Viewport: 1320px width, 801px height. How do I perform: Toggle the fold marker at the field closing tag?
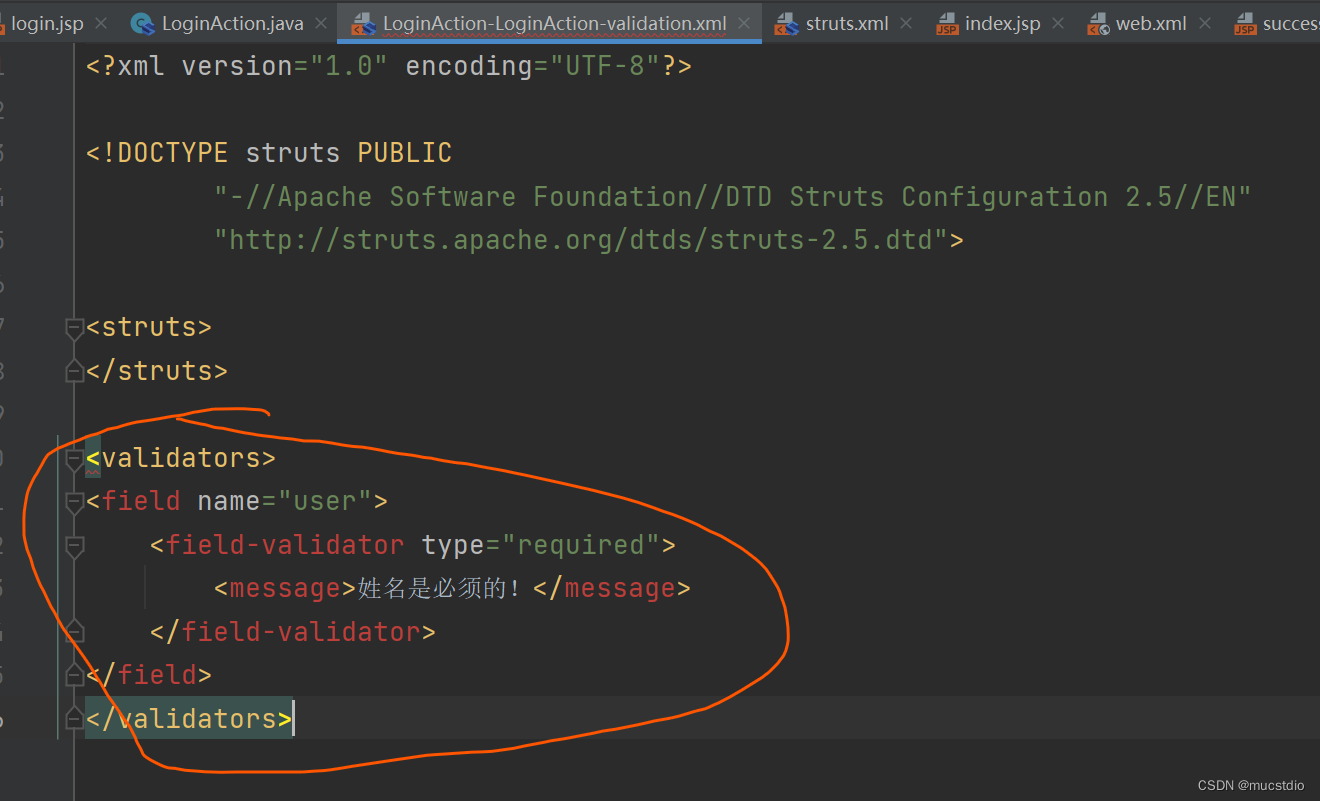[74, 674]
